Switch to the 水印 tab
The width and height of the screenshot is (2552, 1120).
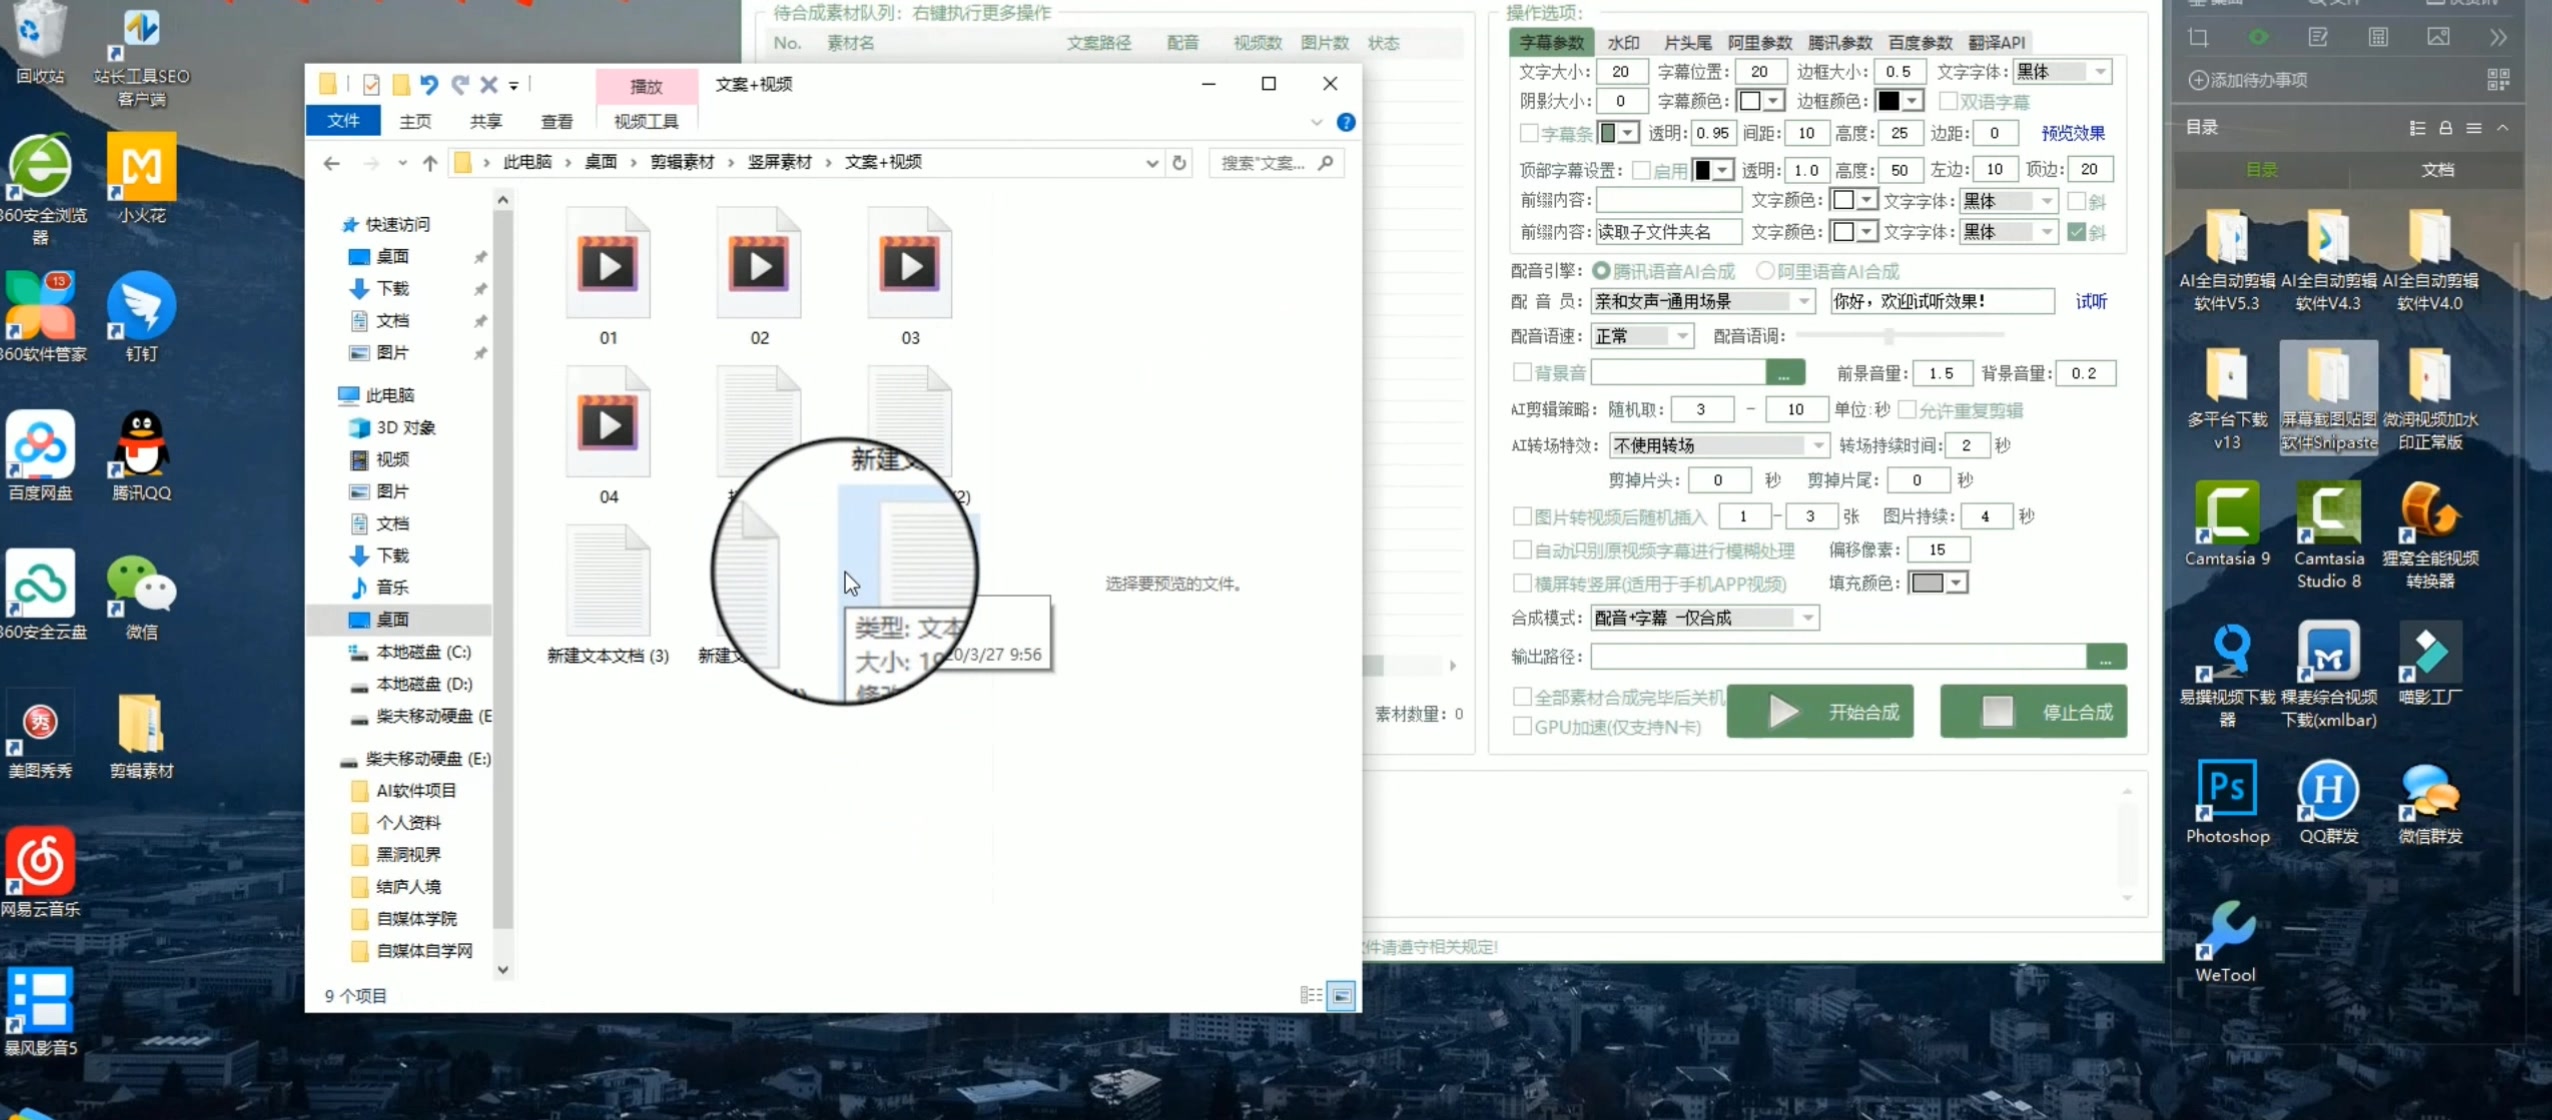tap(1624, 43)
